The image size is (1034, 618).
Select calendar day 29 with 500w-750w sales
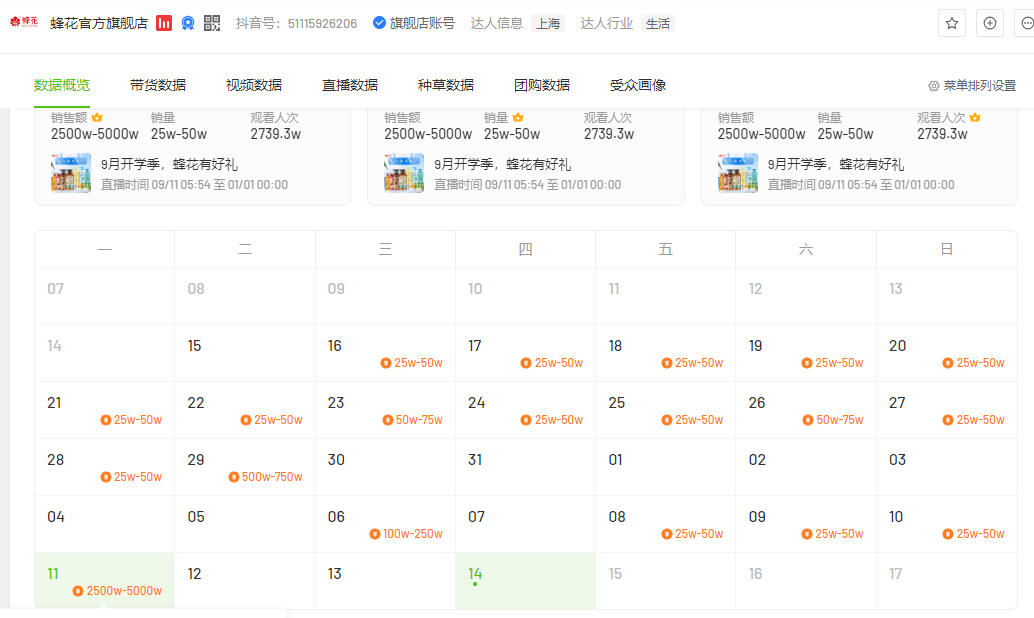pyautogui.click(x=244, y=468)
